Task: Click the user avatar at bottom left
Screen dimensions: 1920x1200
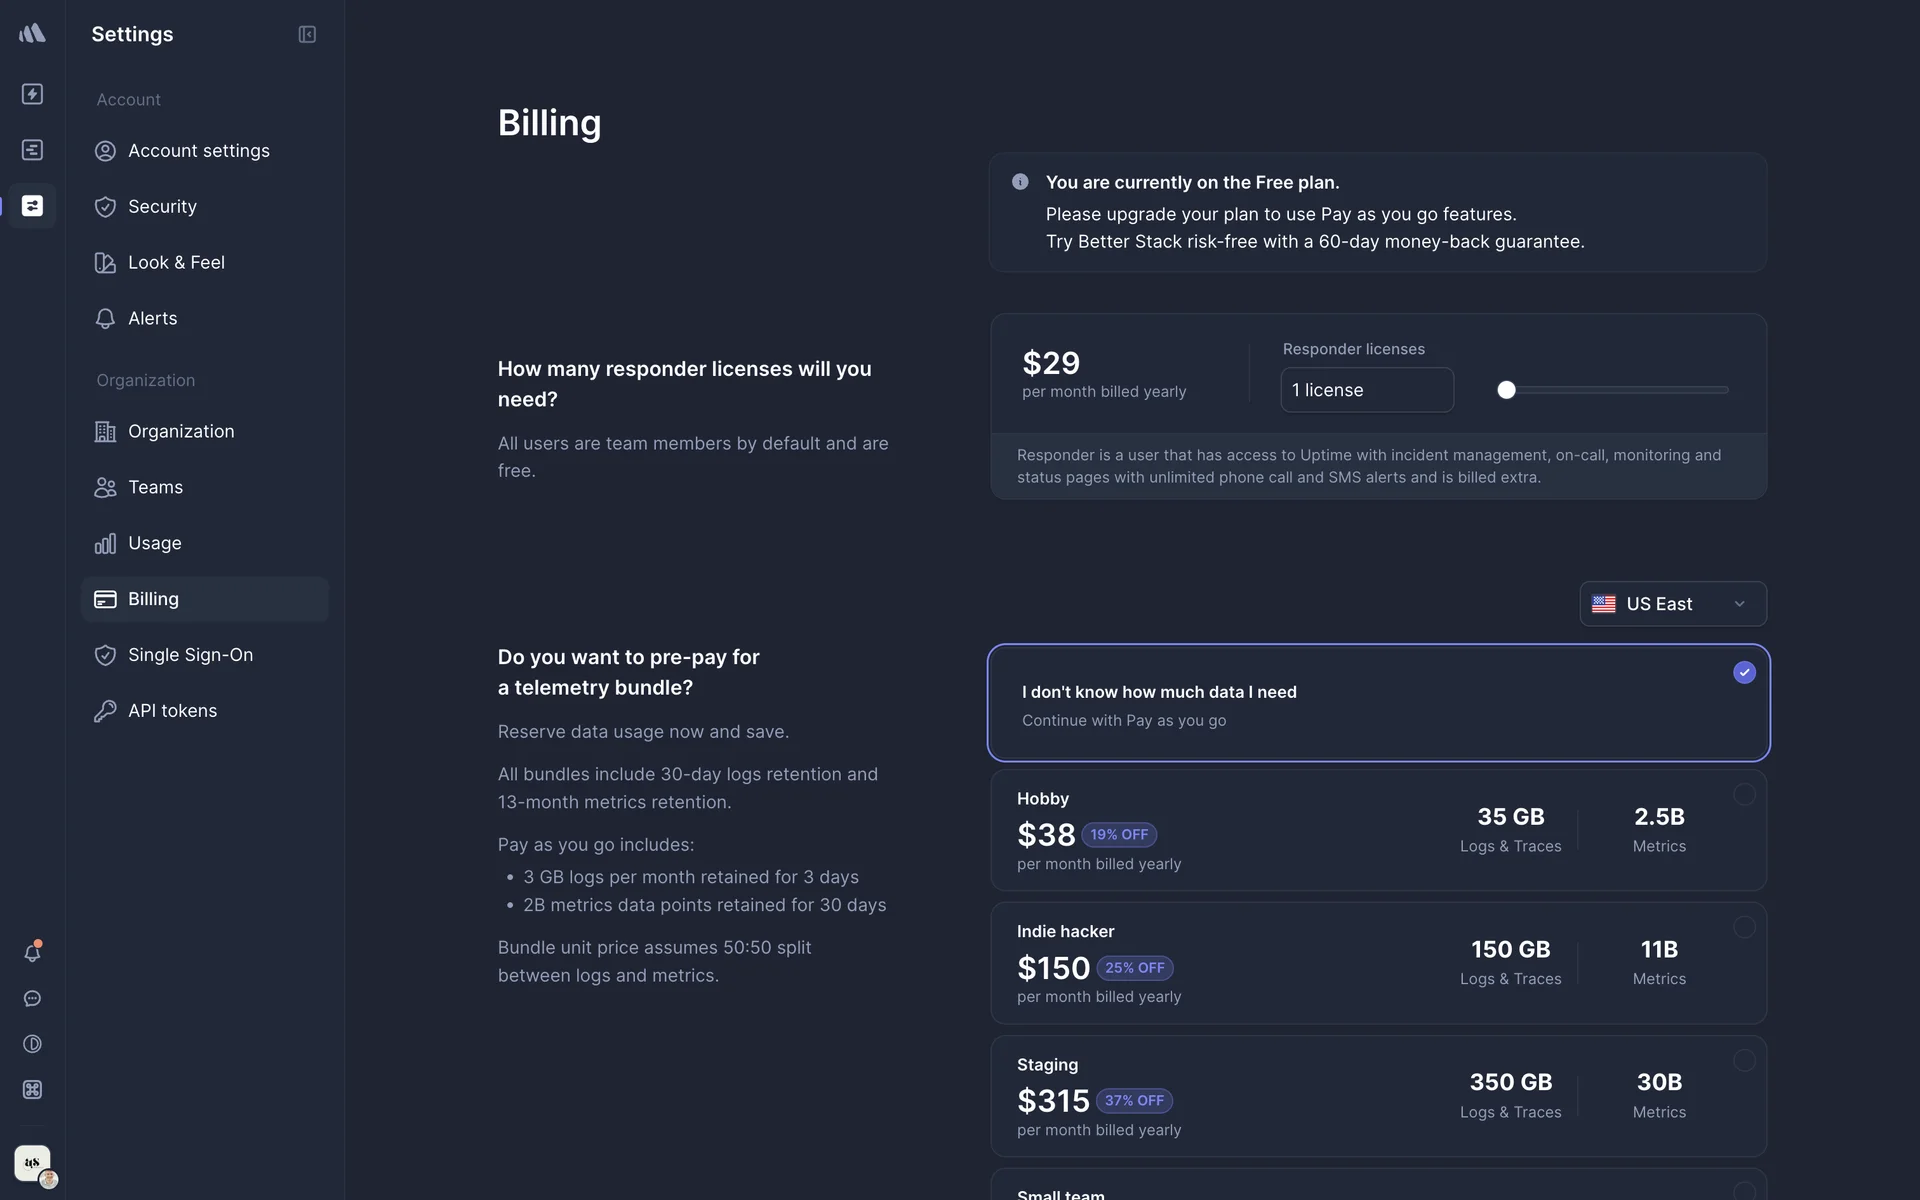Action: click(x=33, y=1164)
